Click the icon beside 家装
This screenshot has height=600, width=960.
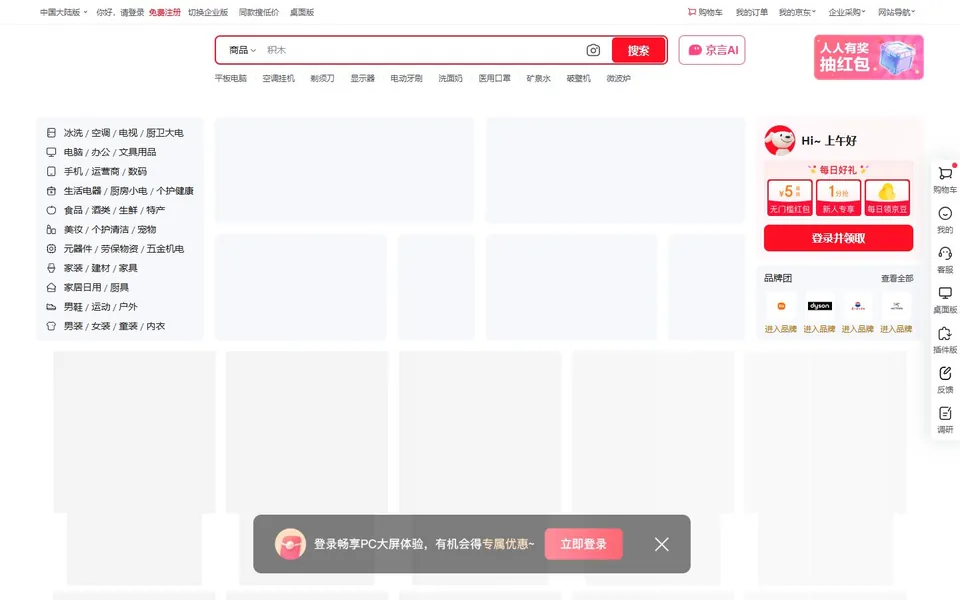tap(51, 268)
